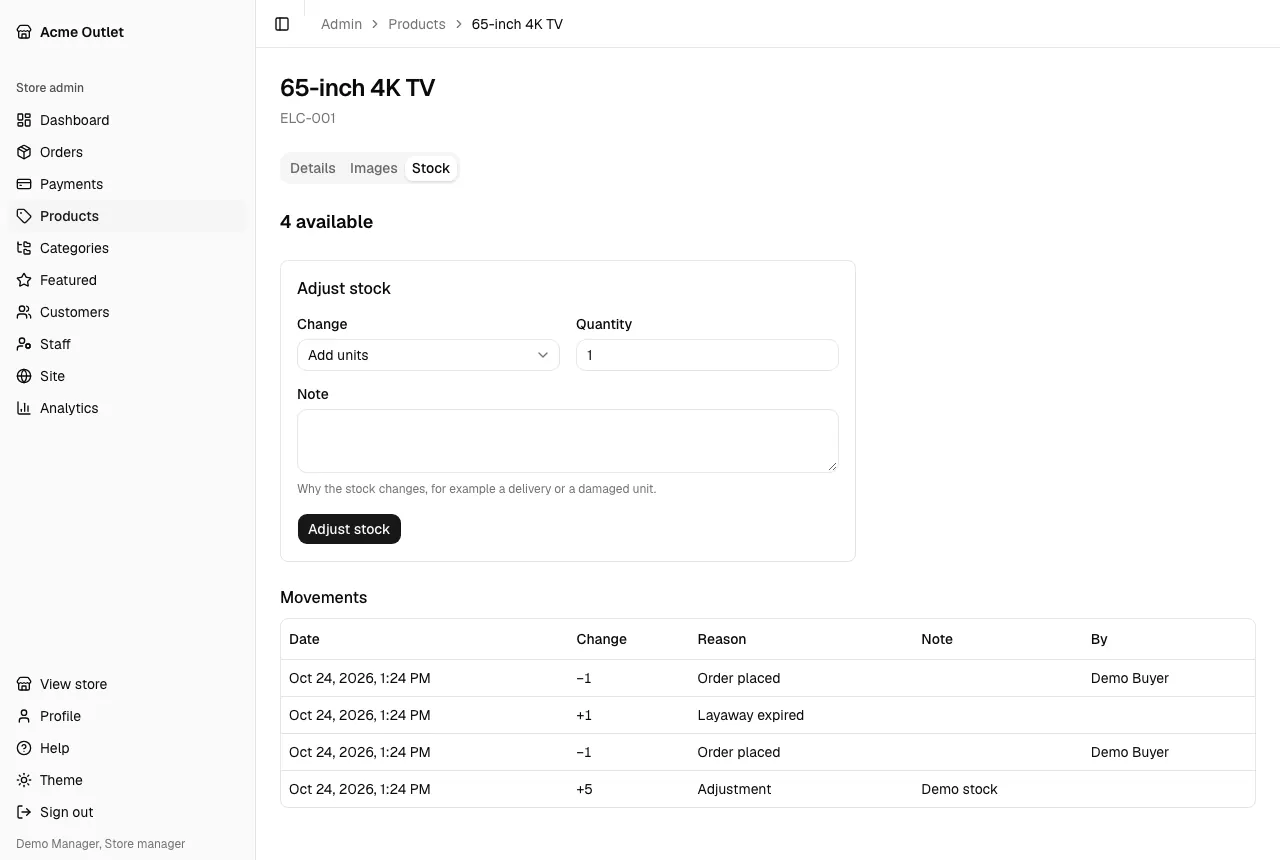Click the Acme Outlet store logo icon
1280x860 pixels.
point(24,32)
